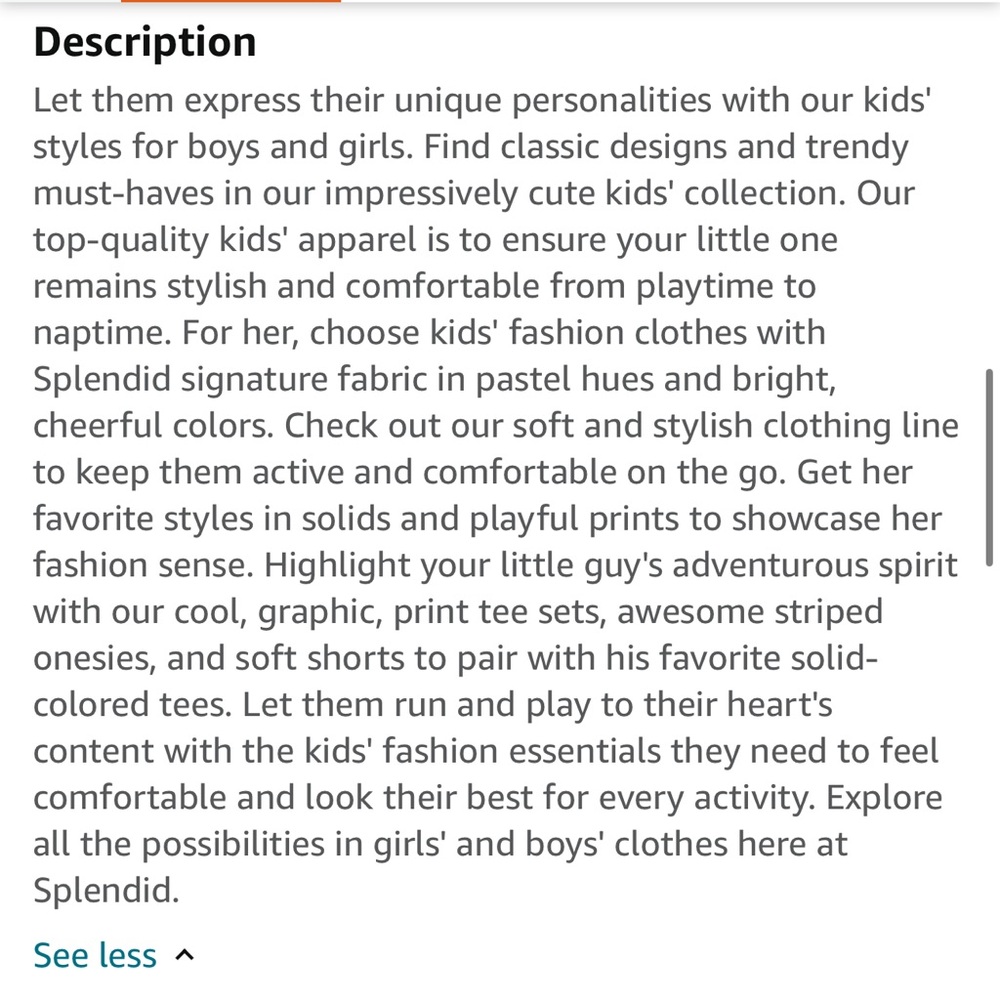Click the opening words 'Let them express'
Image resolution: width=1000 pixels, height=1000 pixels.
[x=167, y=100]
